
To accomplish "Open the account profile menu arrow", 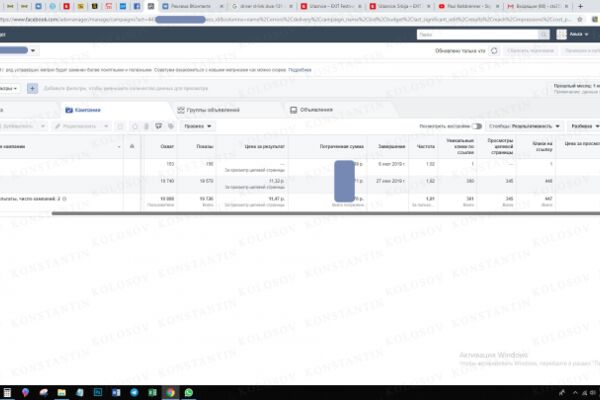I will pos(586,34).
